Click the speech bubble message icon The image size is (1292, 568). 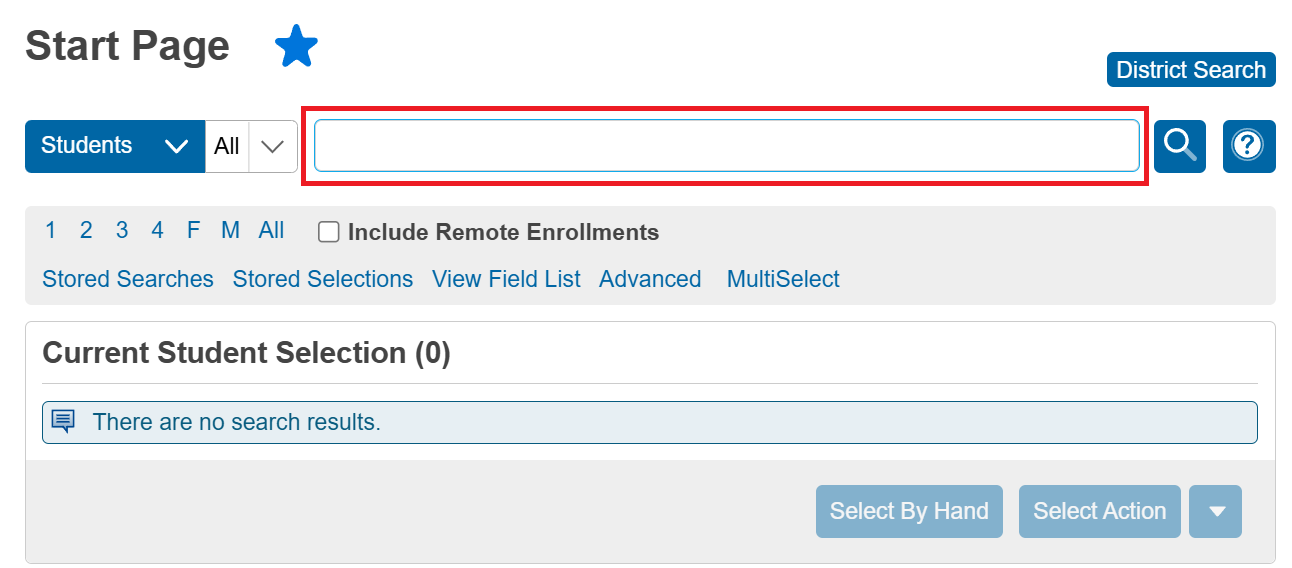pyautogui.click(x=63, y=421)
